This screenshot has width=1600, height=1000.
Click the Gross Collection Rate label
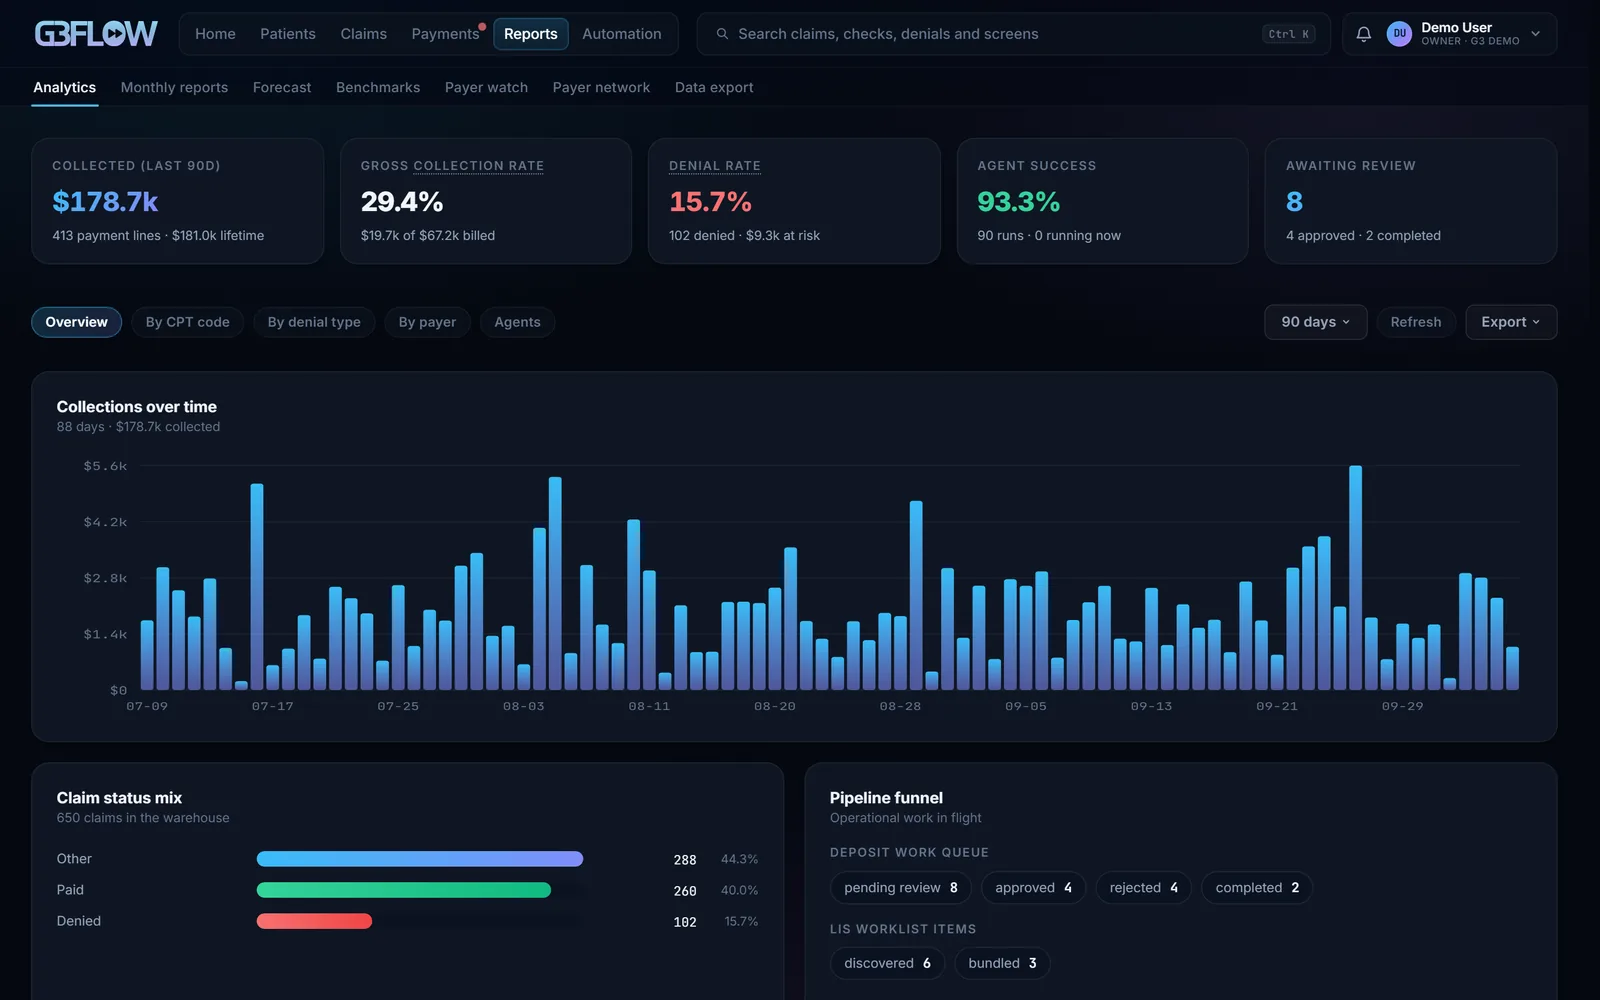pyautogui.click(x=452, y=166)
